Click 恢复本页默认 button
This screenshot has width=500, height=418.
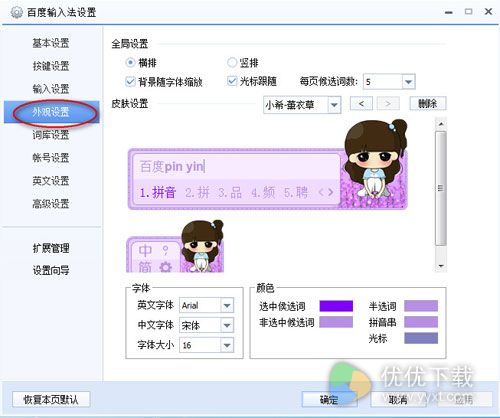(x=51, y=399)
